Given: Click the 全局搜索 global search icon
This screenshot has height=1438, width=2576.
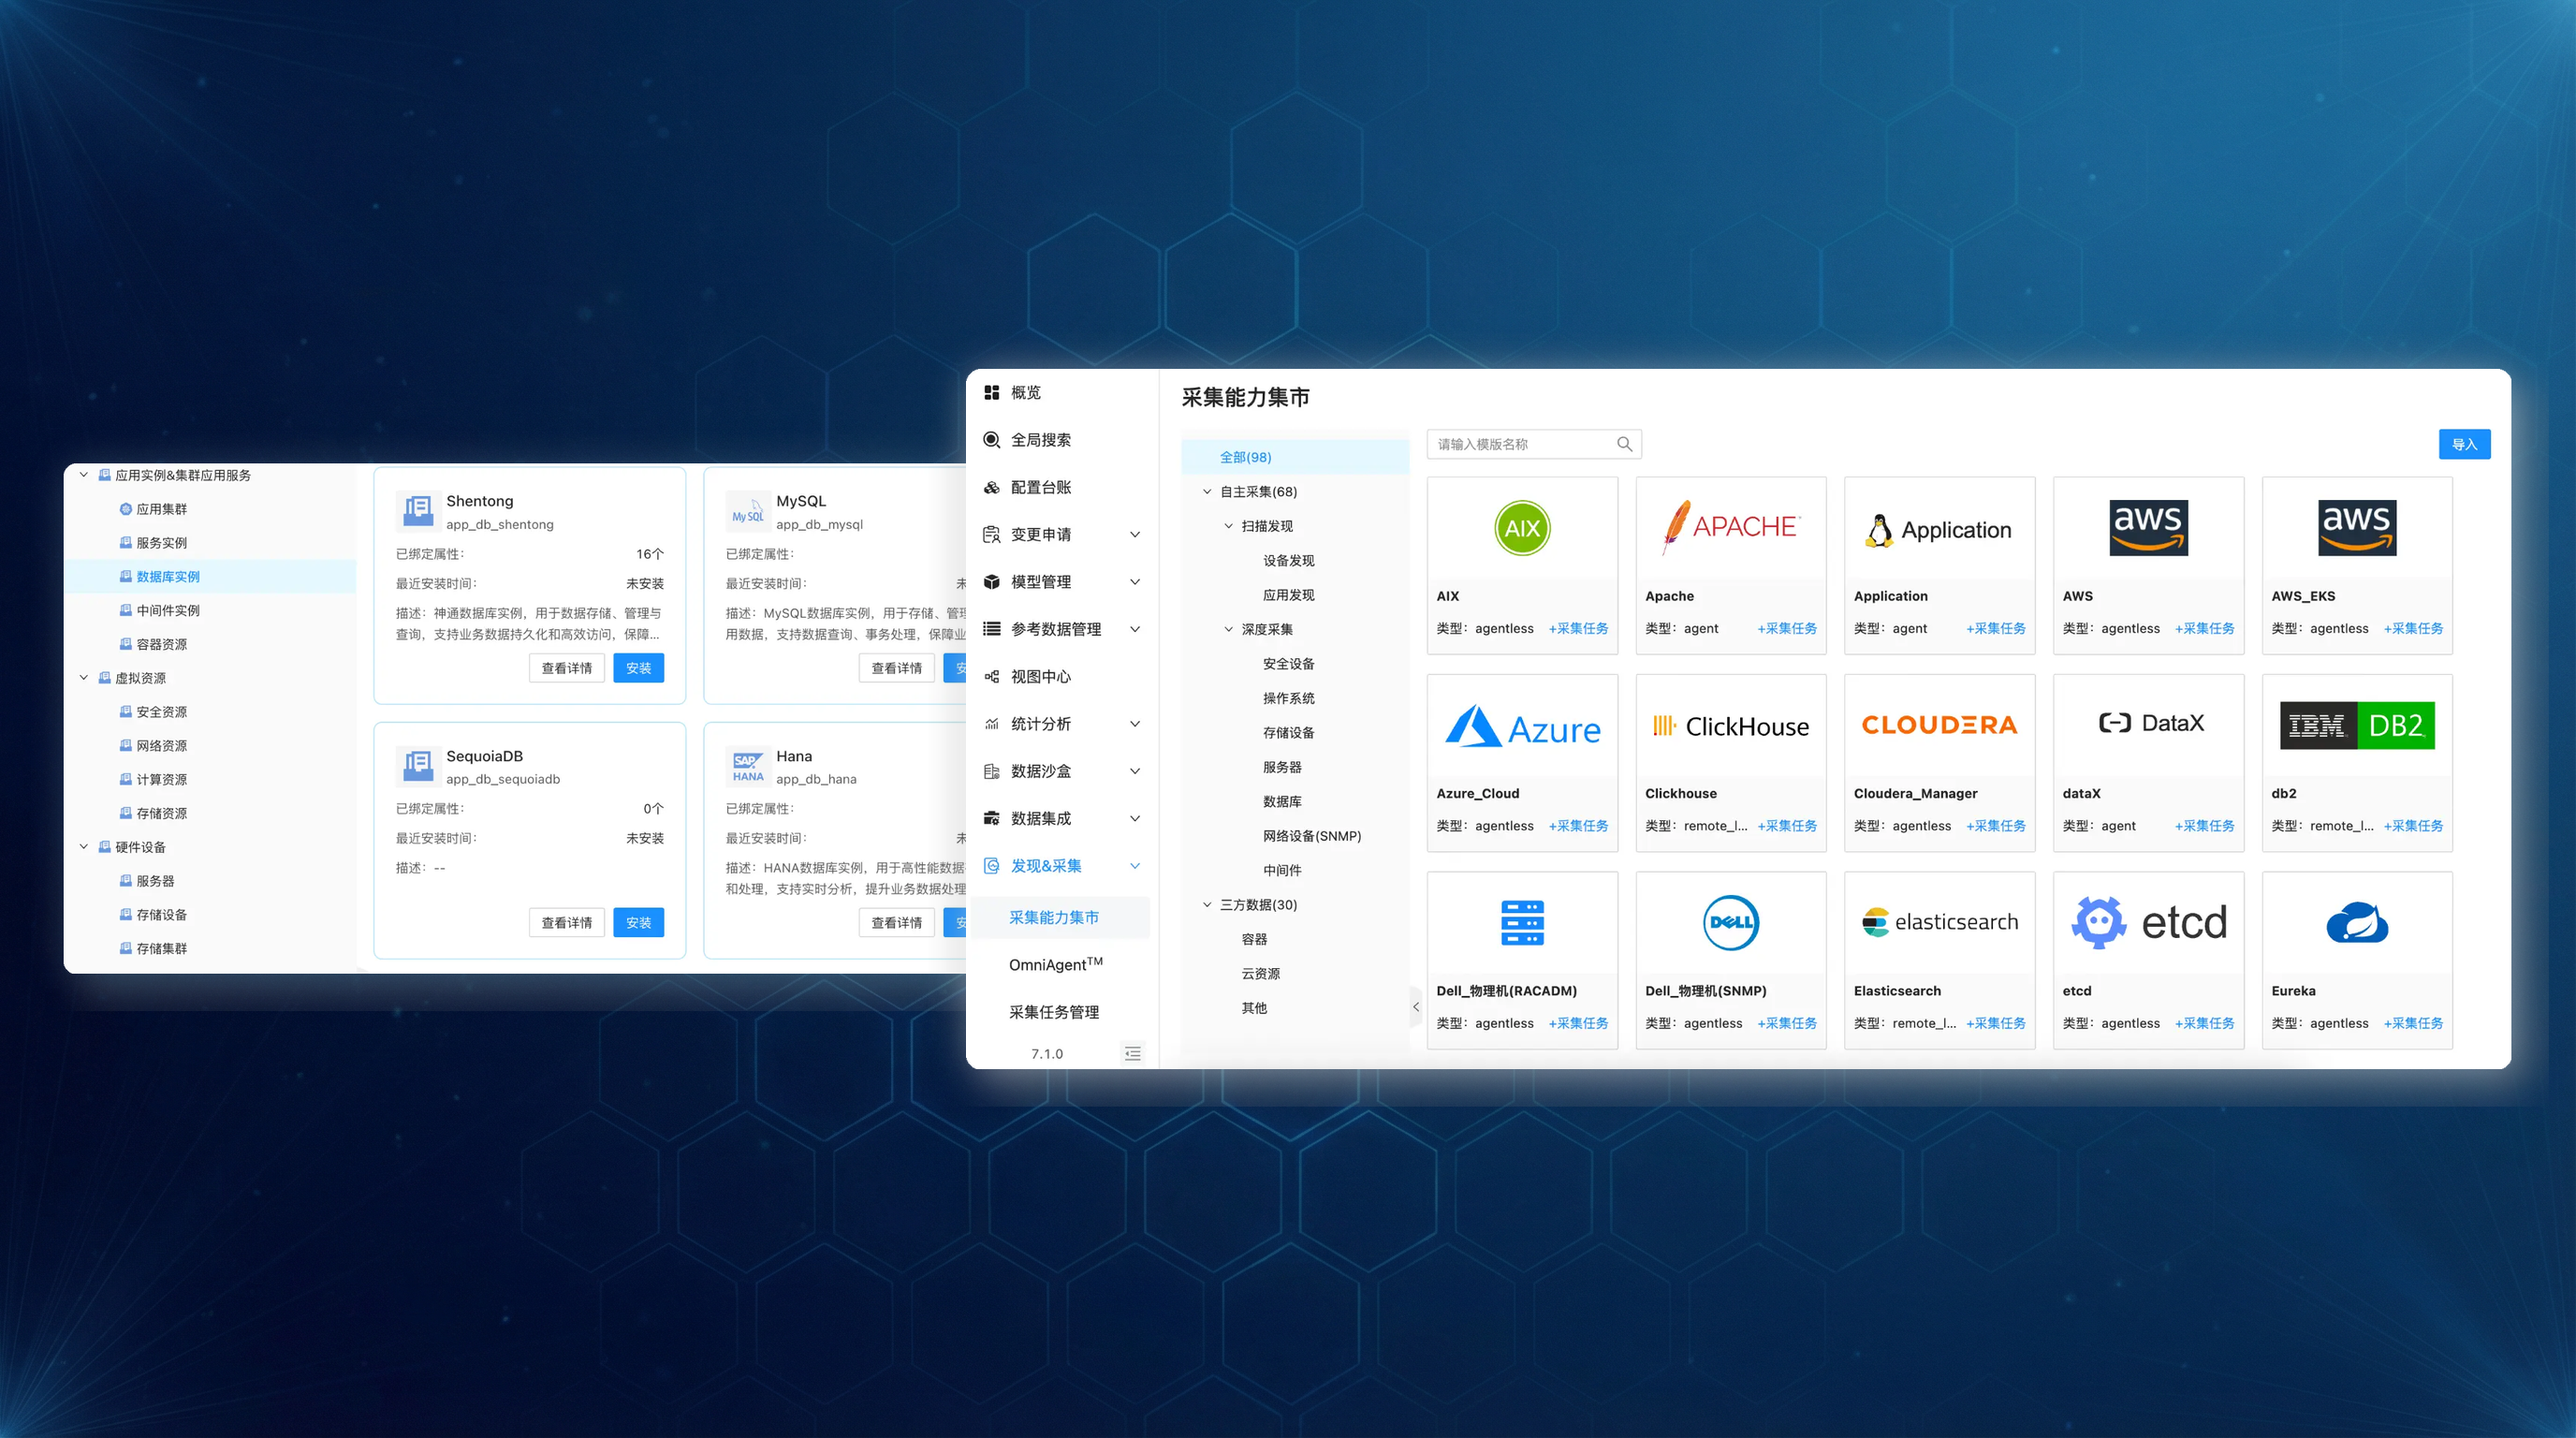Looking at the screenshot, I should (x=992, y=440).
